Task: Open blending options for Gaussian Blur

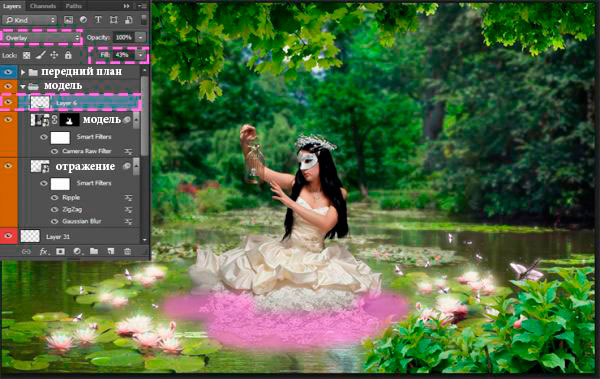Action: click(128, 222)
